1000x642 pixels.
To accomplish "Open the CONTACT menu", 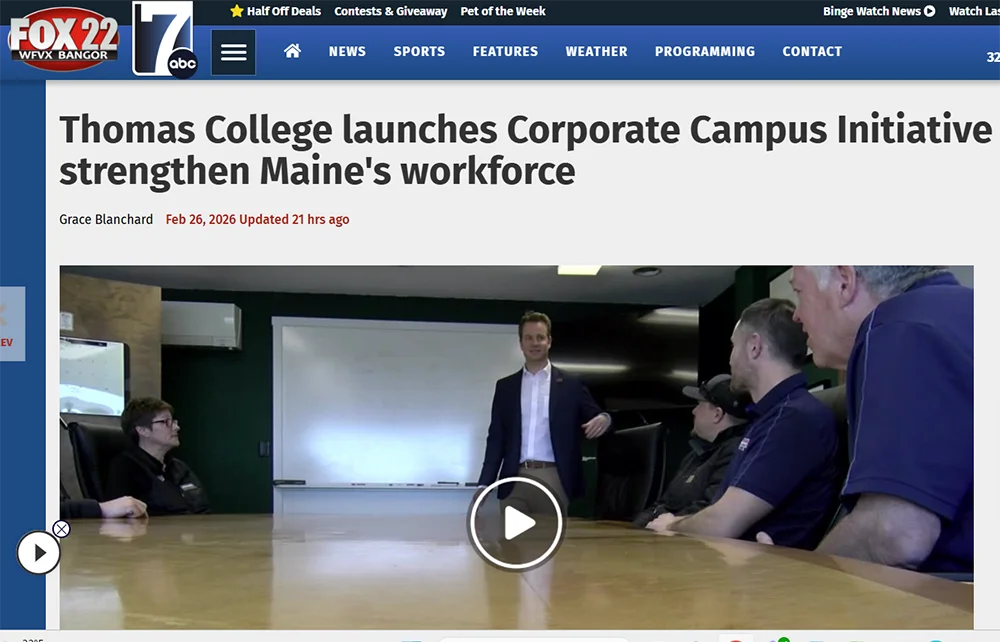I will point(812,52).
